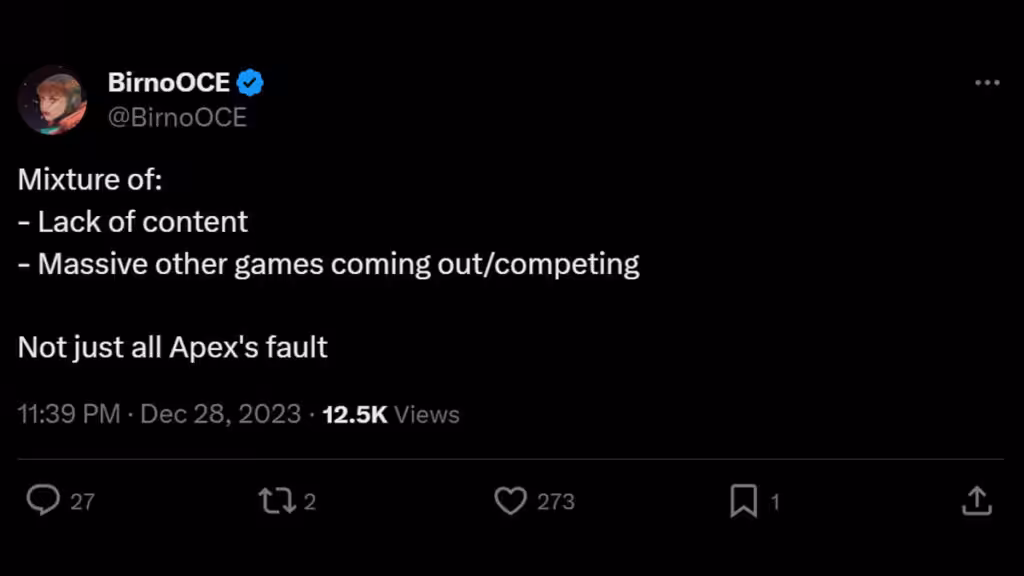Click the reply speech bubble icon
1024x576 pixels.
[x=42, y=500]
